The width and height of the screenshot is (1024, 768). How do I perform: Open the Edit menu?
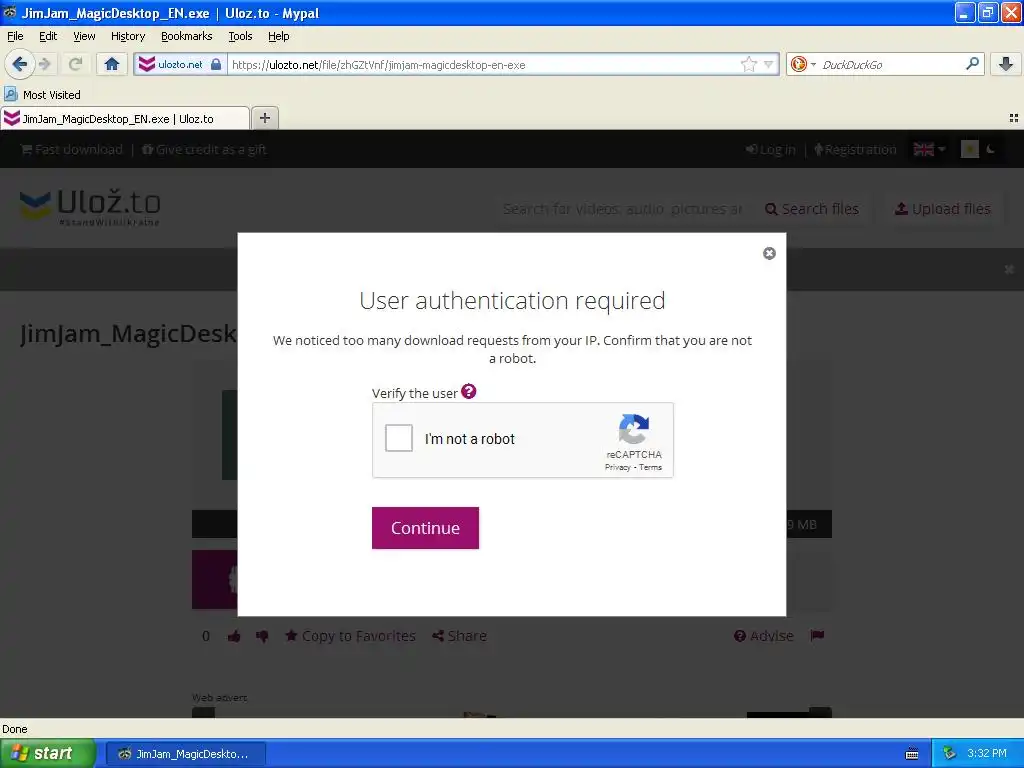[x=48, y=36]
